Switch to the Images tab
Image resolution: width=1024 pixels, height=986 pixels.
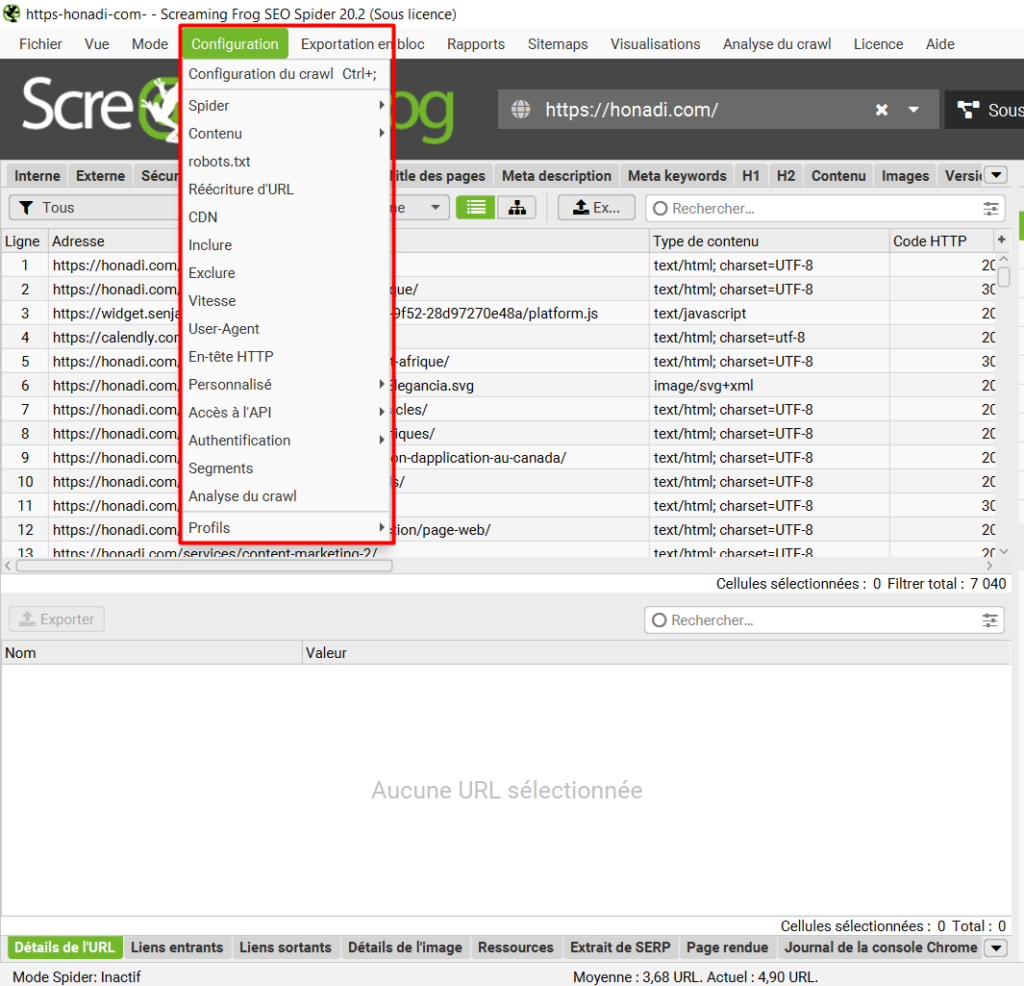[x=905, y=176]
